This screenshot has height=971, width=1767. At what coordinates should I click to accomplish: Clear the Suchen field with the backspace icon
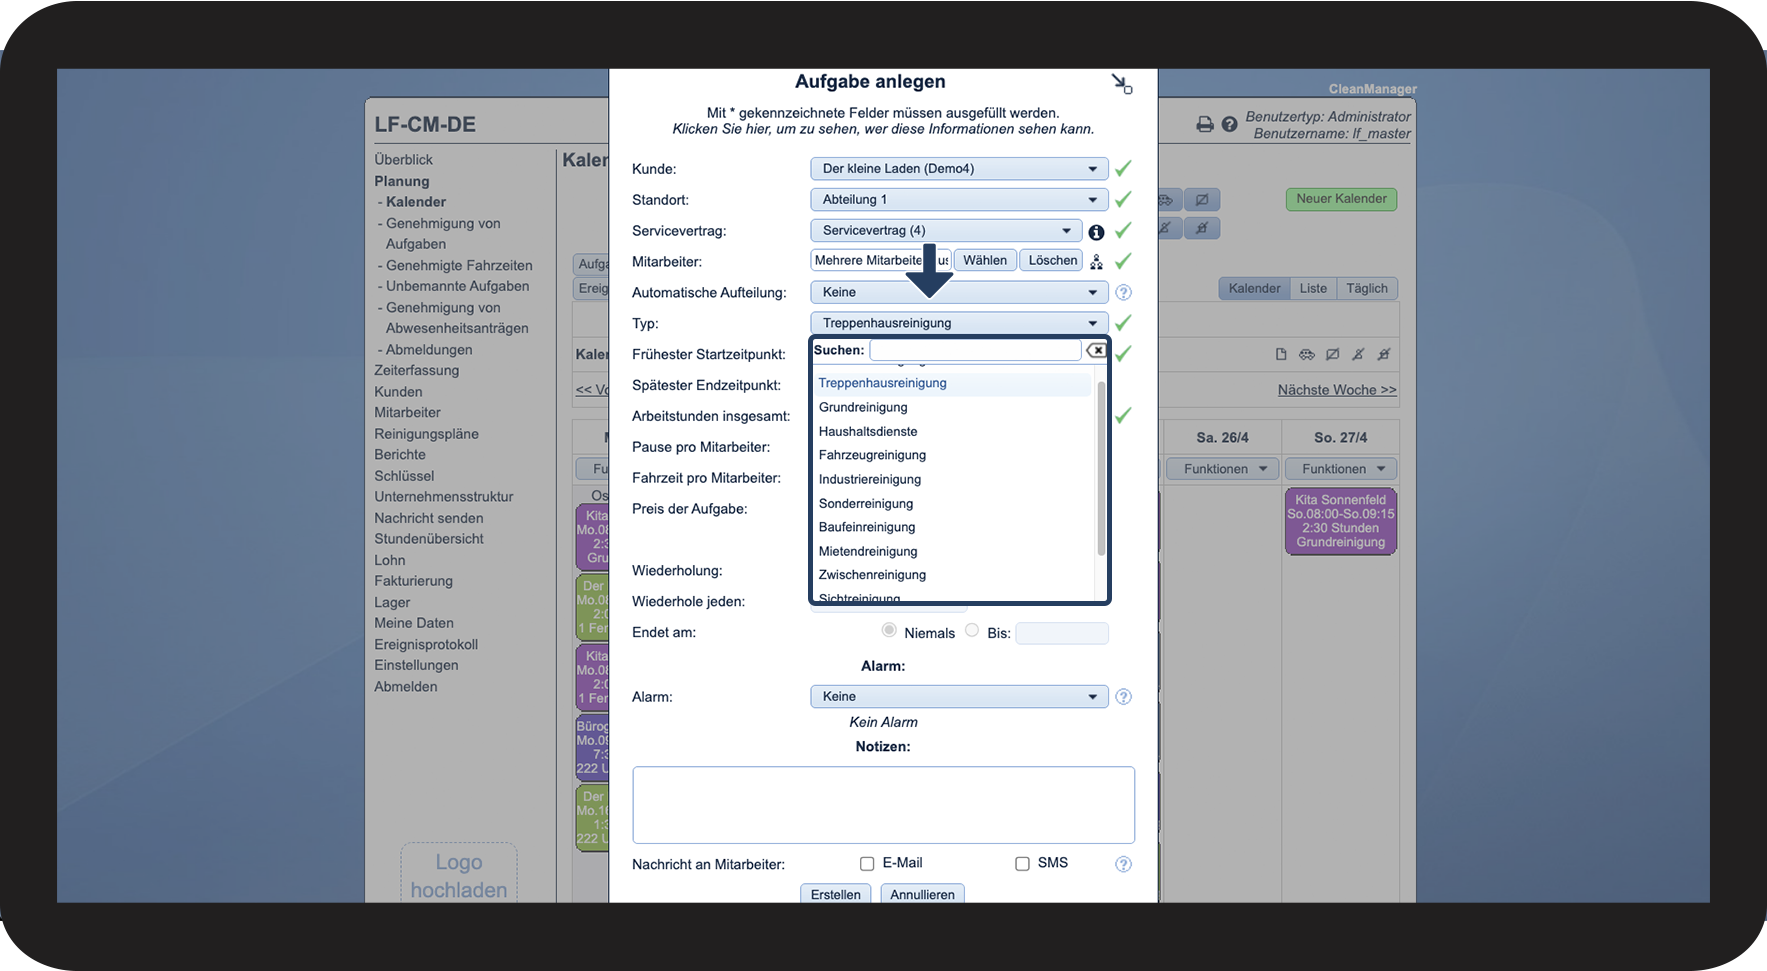coord(1097,350)
